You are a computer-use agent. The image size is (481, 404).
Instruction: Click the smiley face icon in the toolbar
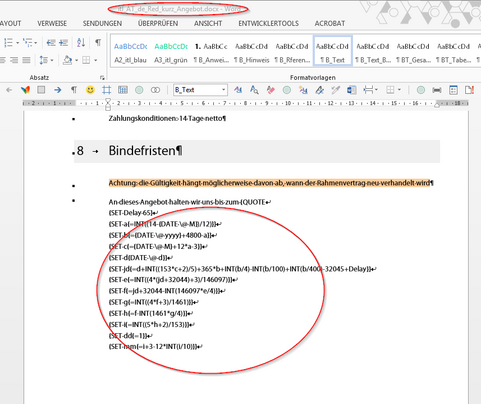pos(90,90)
